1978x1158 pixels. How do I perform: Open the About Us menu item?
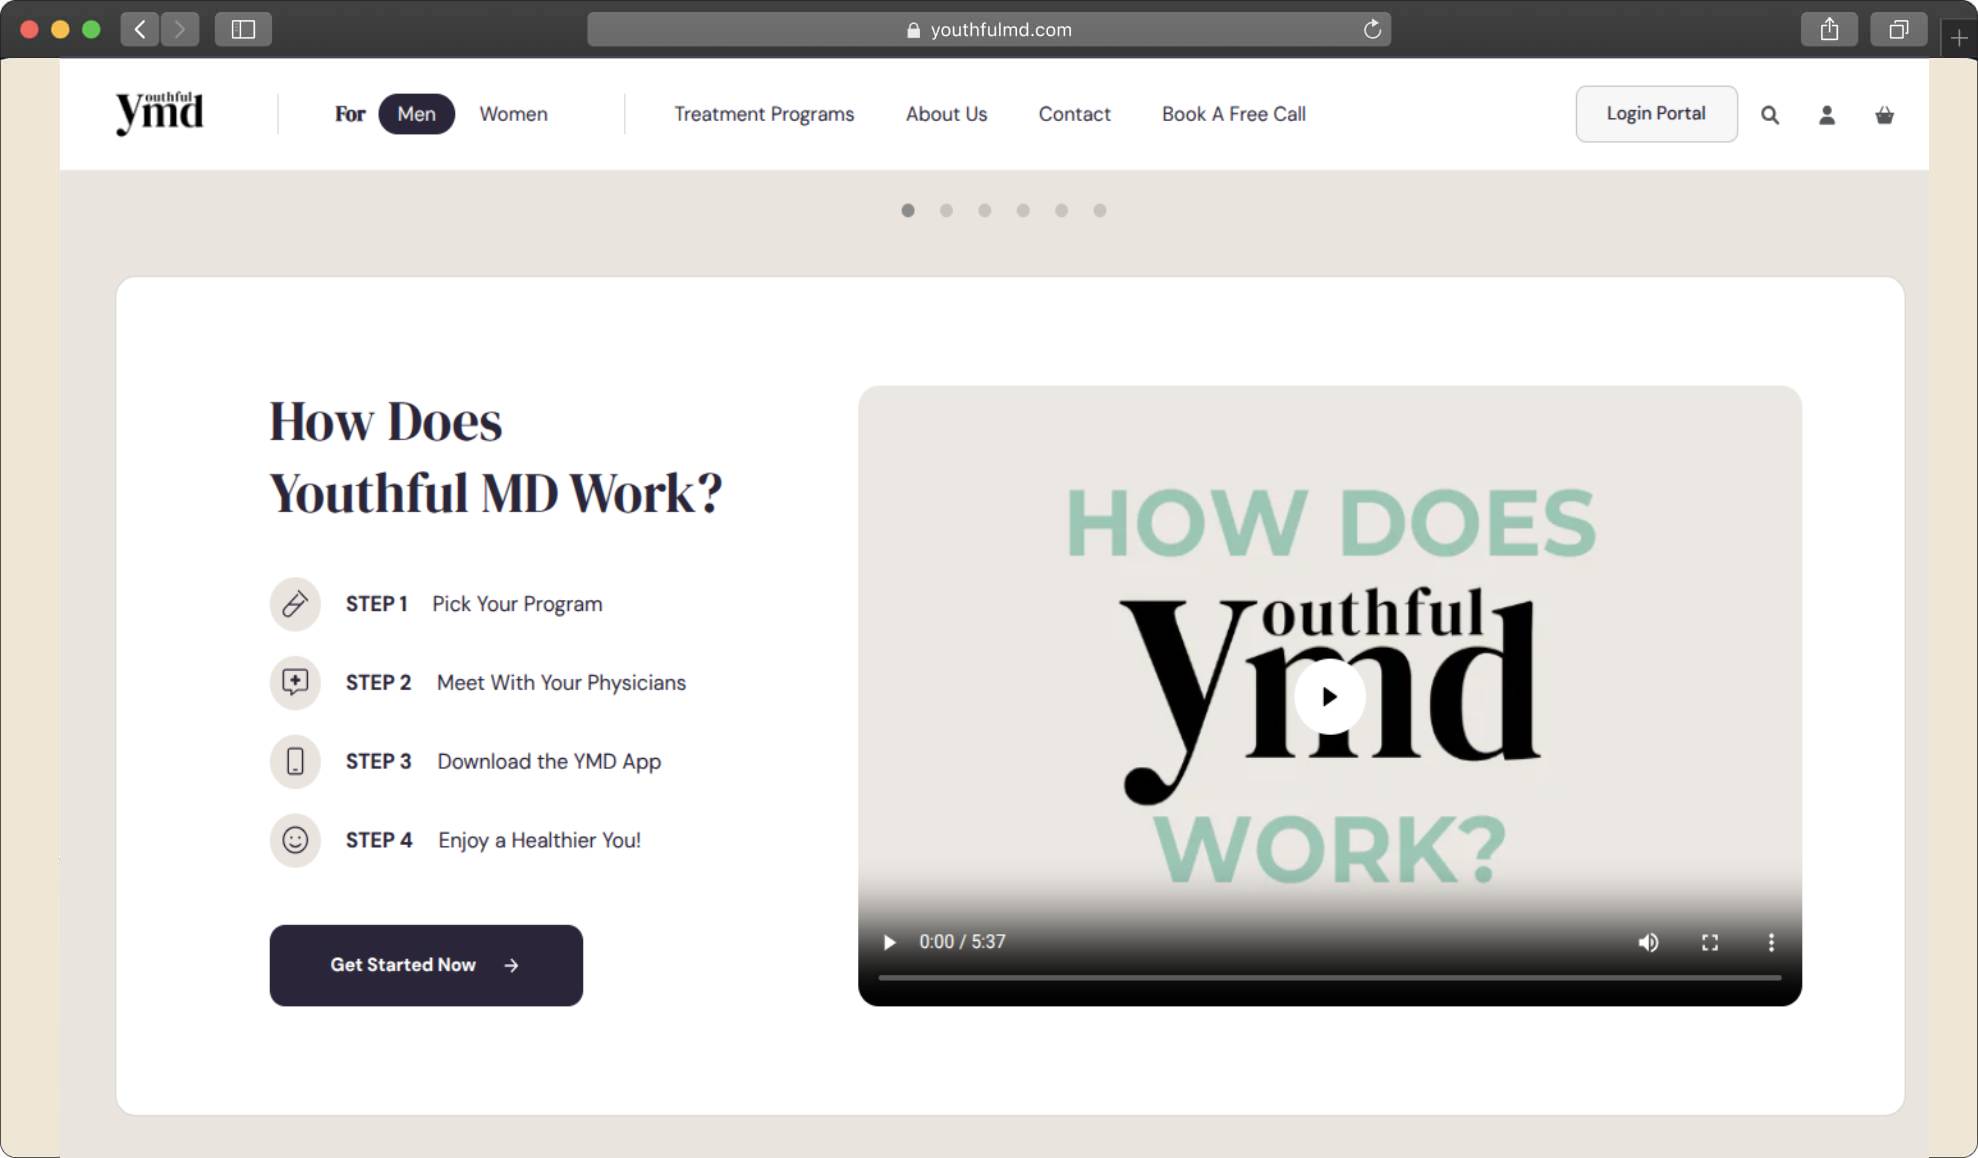click(x=946, y=114)
